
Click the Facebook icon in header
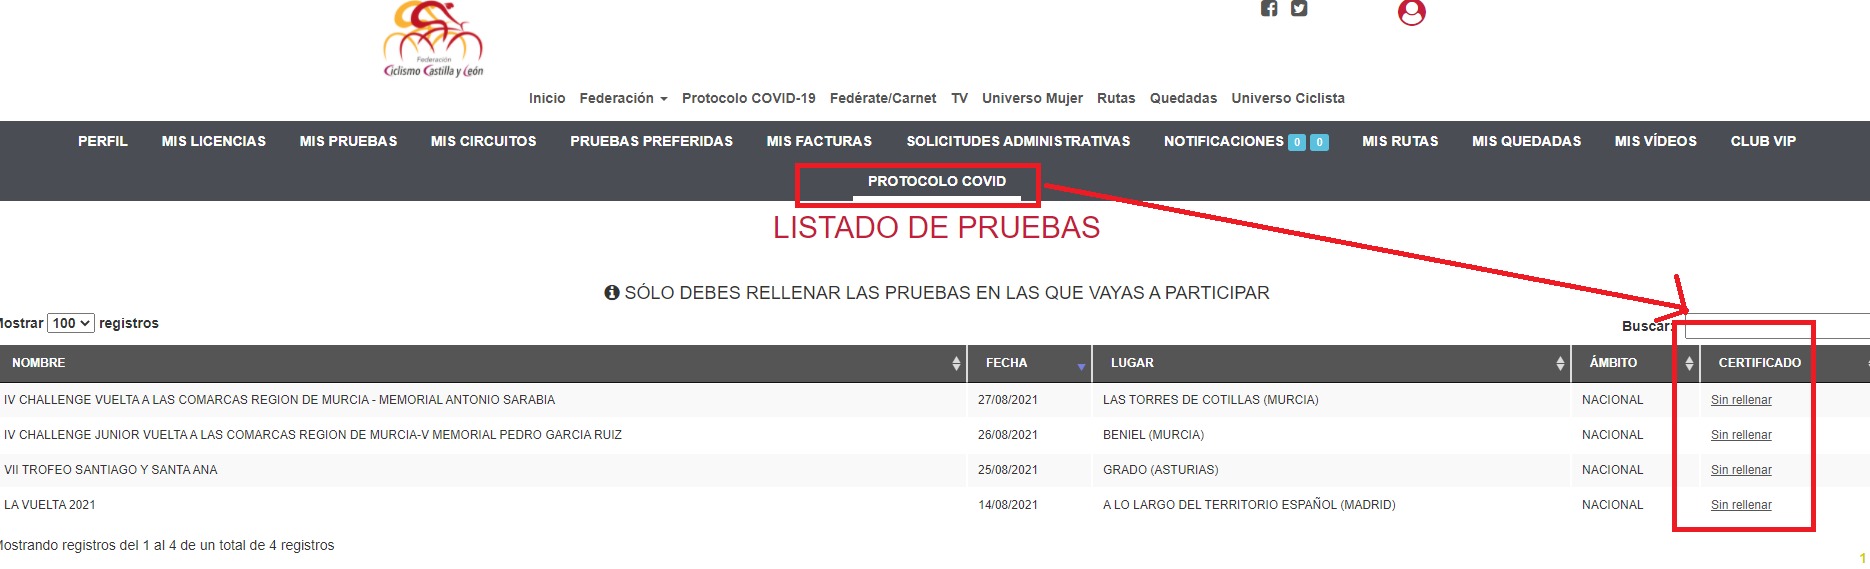click(x=1269, y=8)
